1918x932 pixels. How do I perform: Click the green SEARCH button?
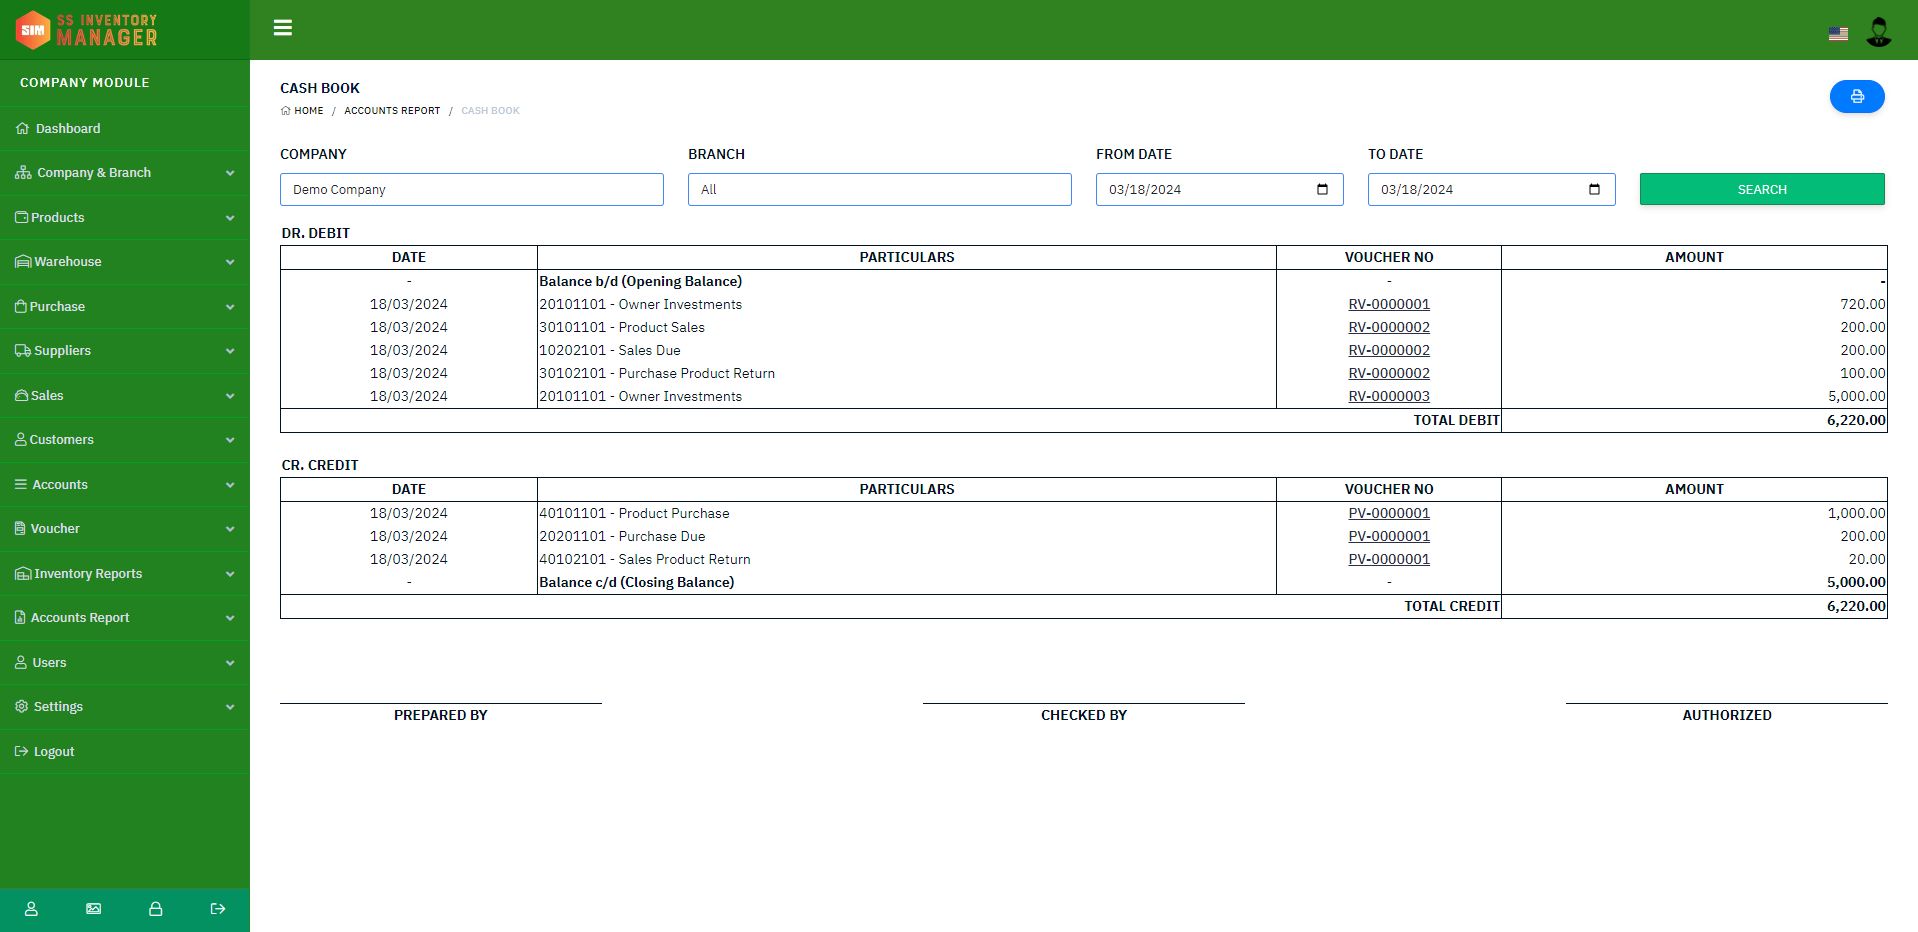[x=1762, y=190]
